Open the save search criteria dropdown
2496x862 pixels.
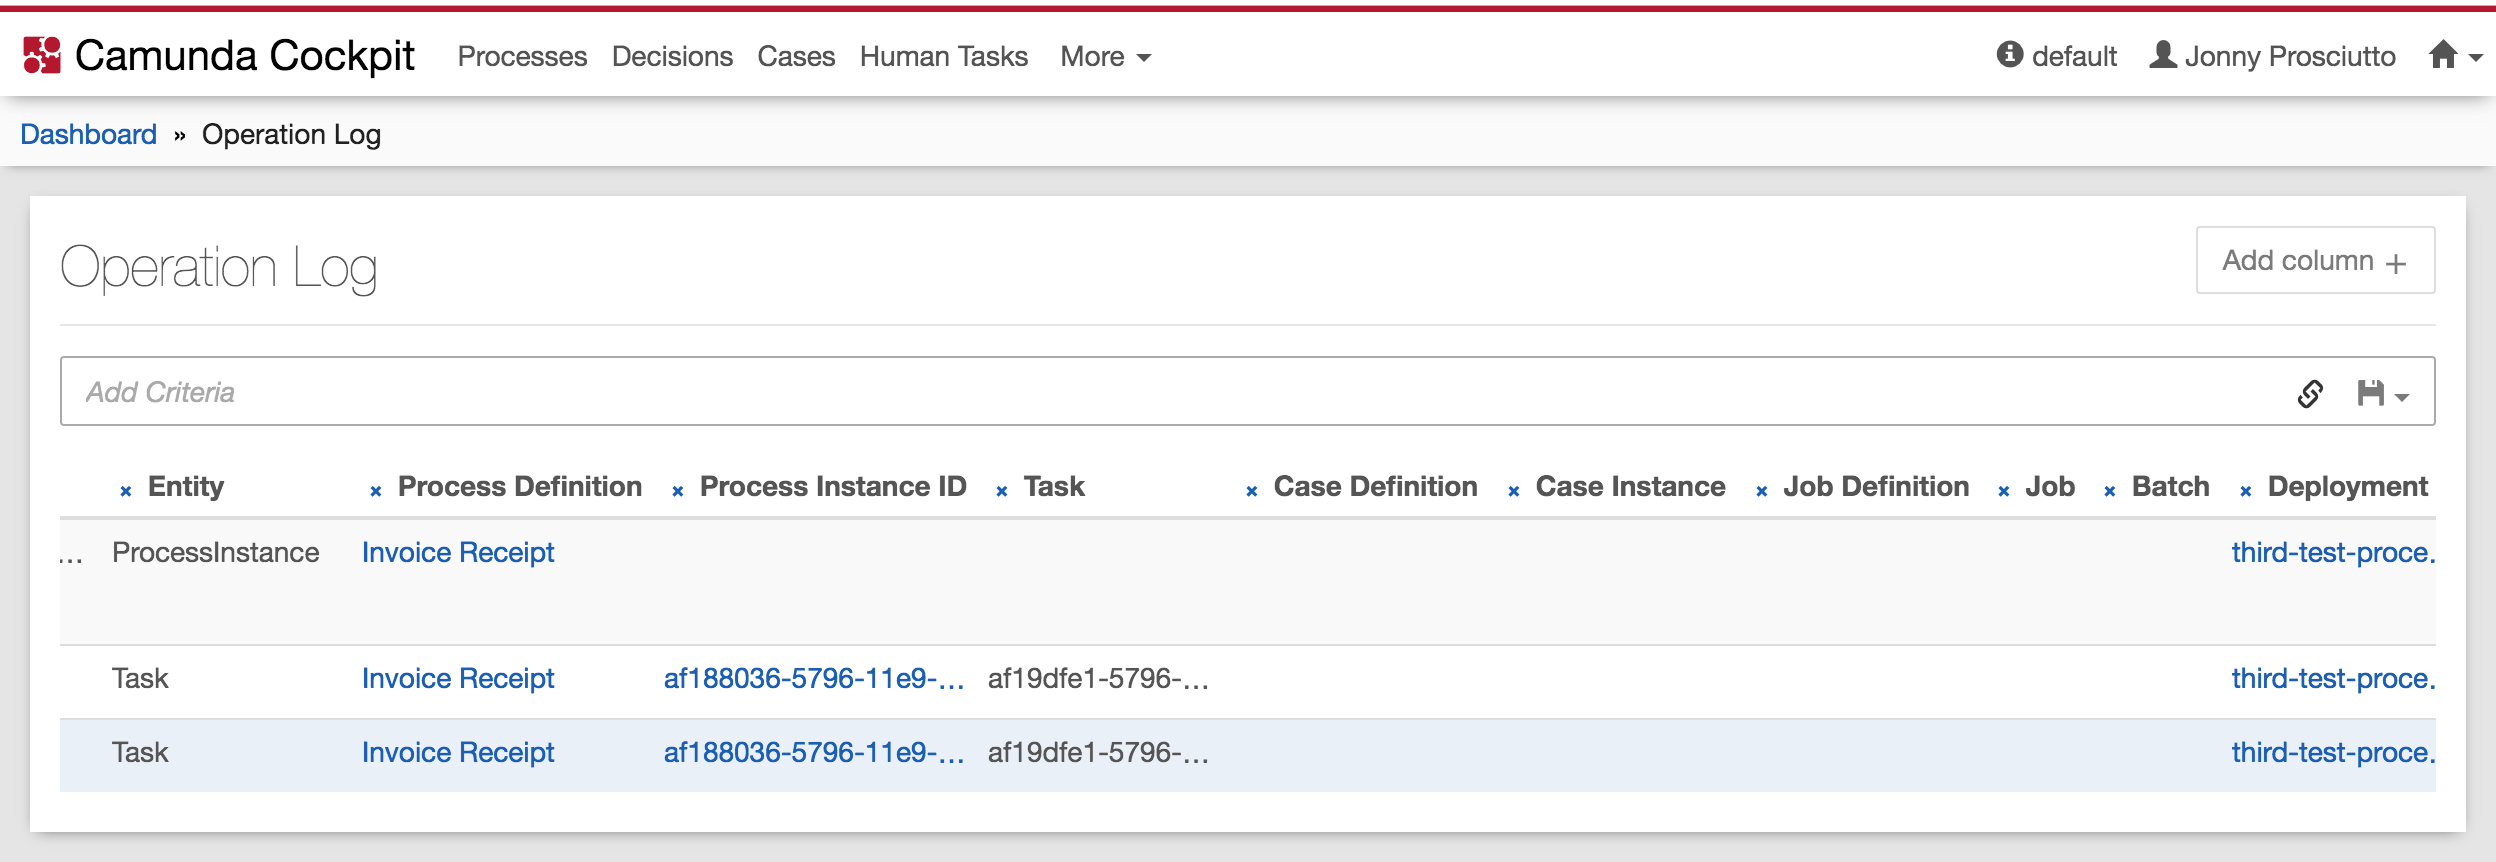pos(2383,394)
